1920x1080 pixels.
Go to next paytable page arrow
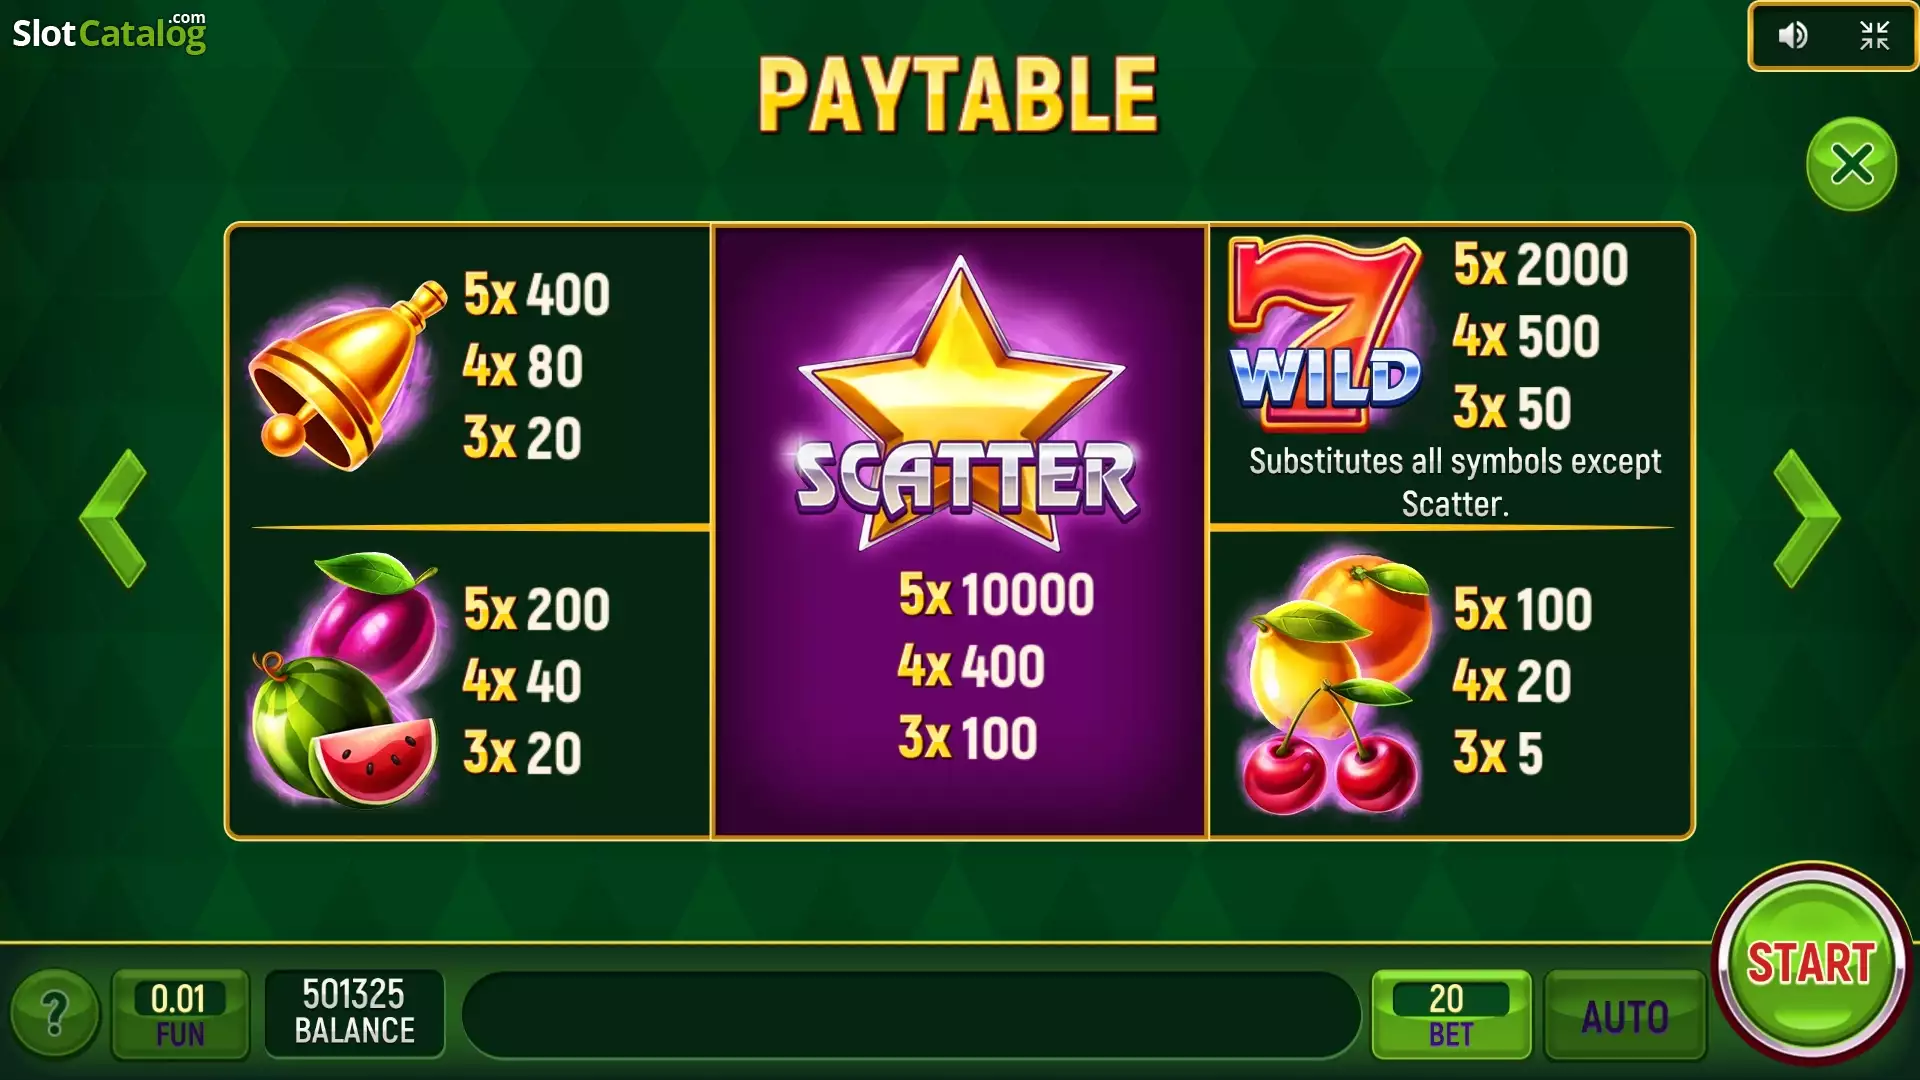coord(1806,517)
